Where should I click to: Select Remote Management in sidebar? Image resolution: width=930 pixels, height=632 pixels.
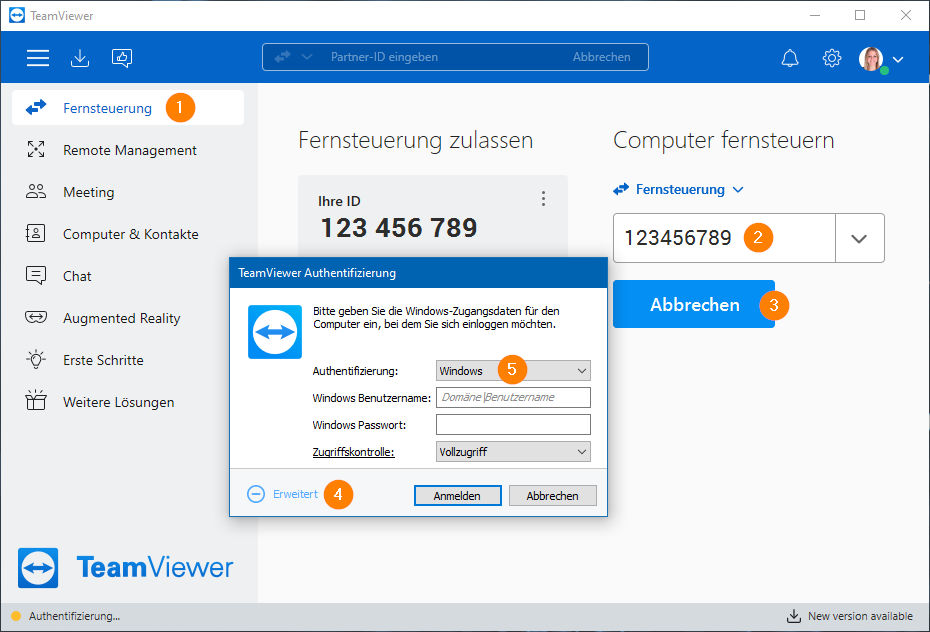click(128, 150)
